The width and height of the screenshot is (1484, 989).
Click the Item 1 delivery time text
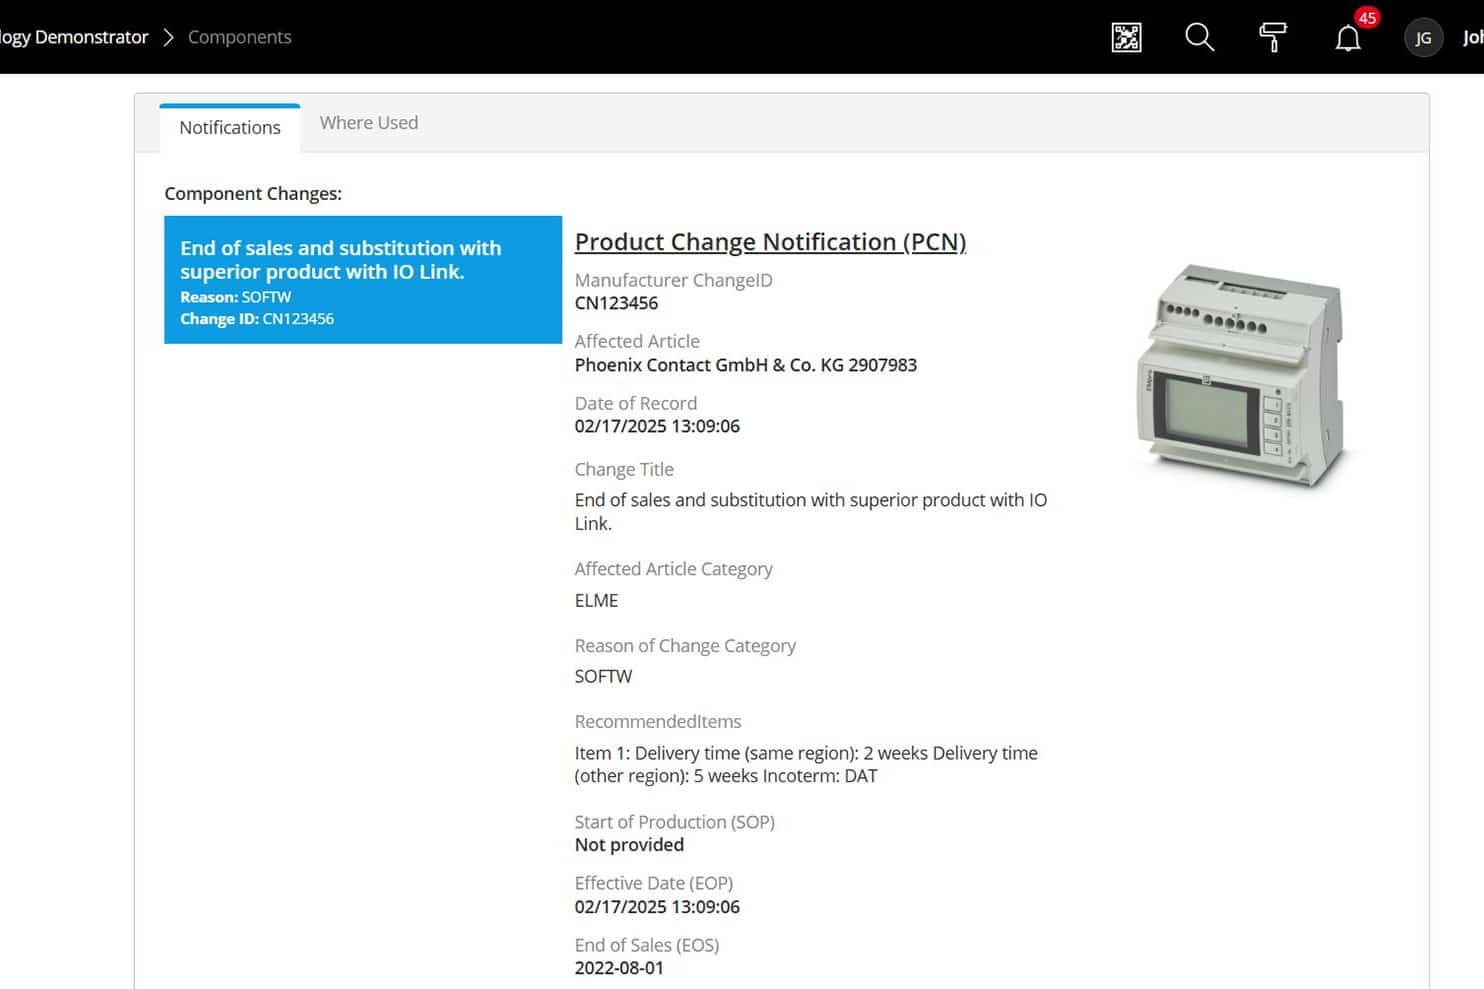[806, 764]
